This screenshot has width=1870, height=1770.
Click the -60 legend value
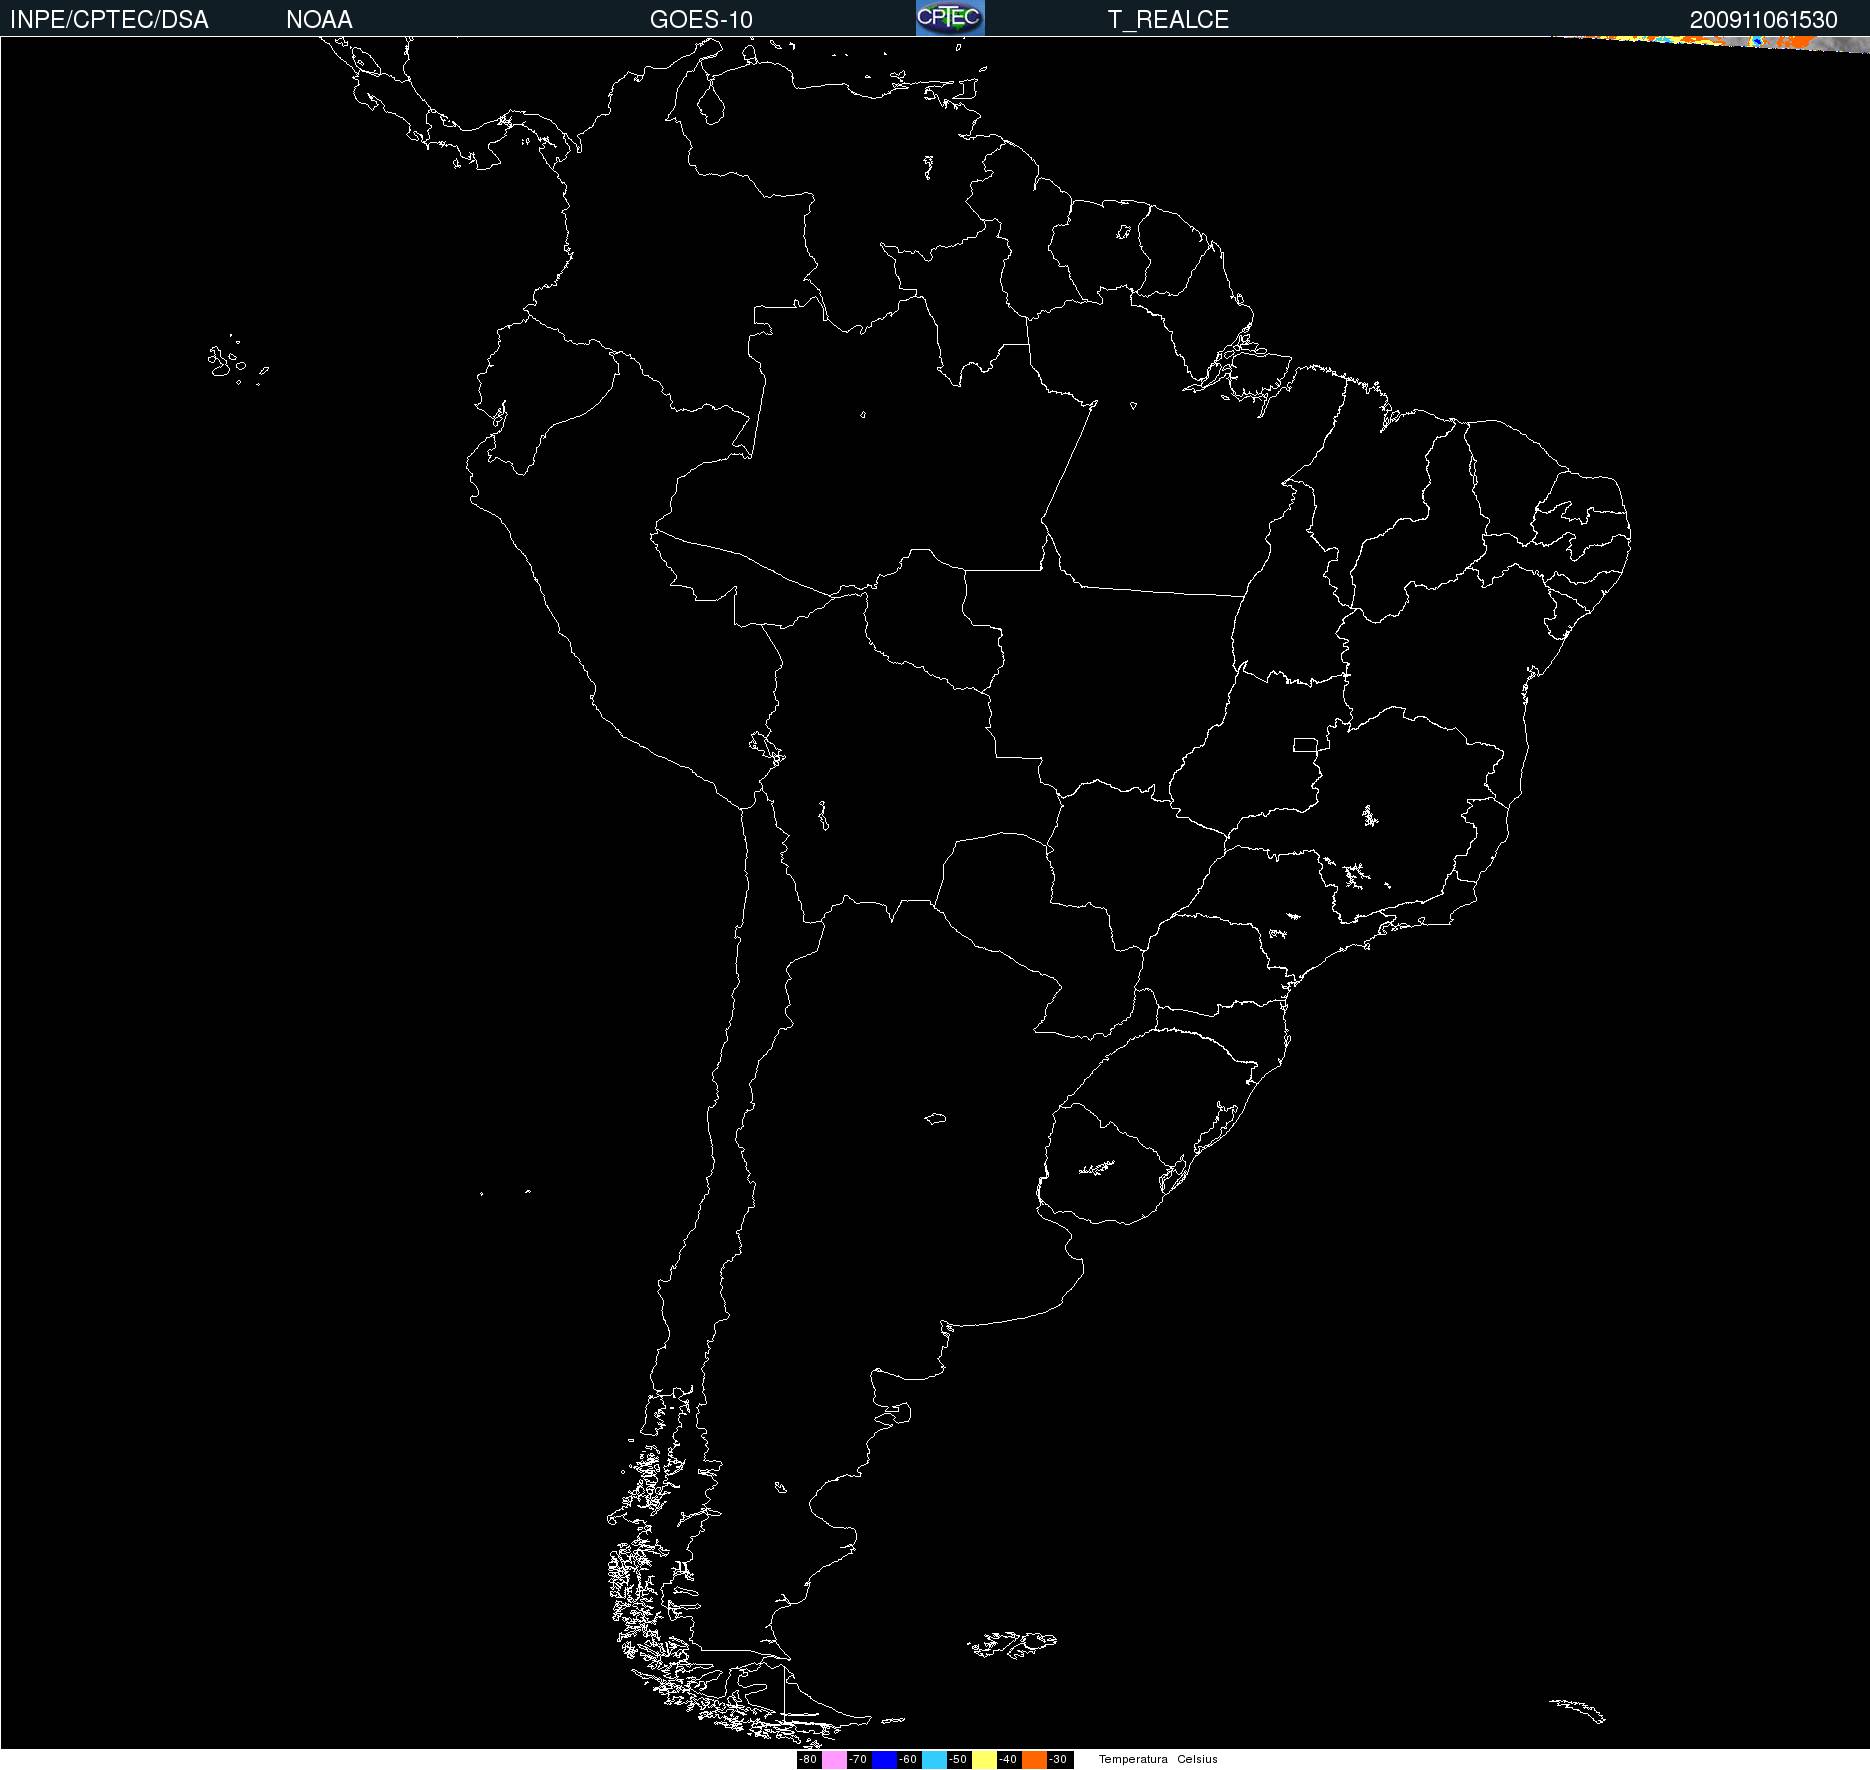909,1759
